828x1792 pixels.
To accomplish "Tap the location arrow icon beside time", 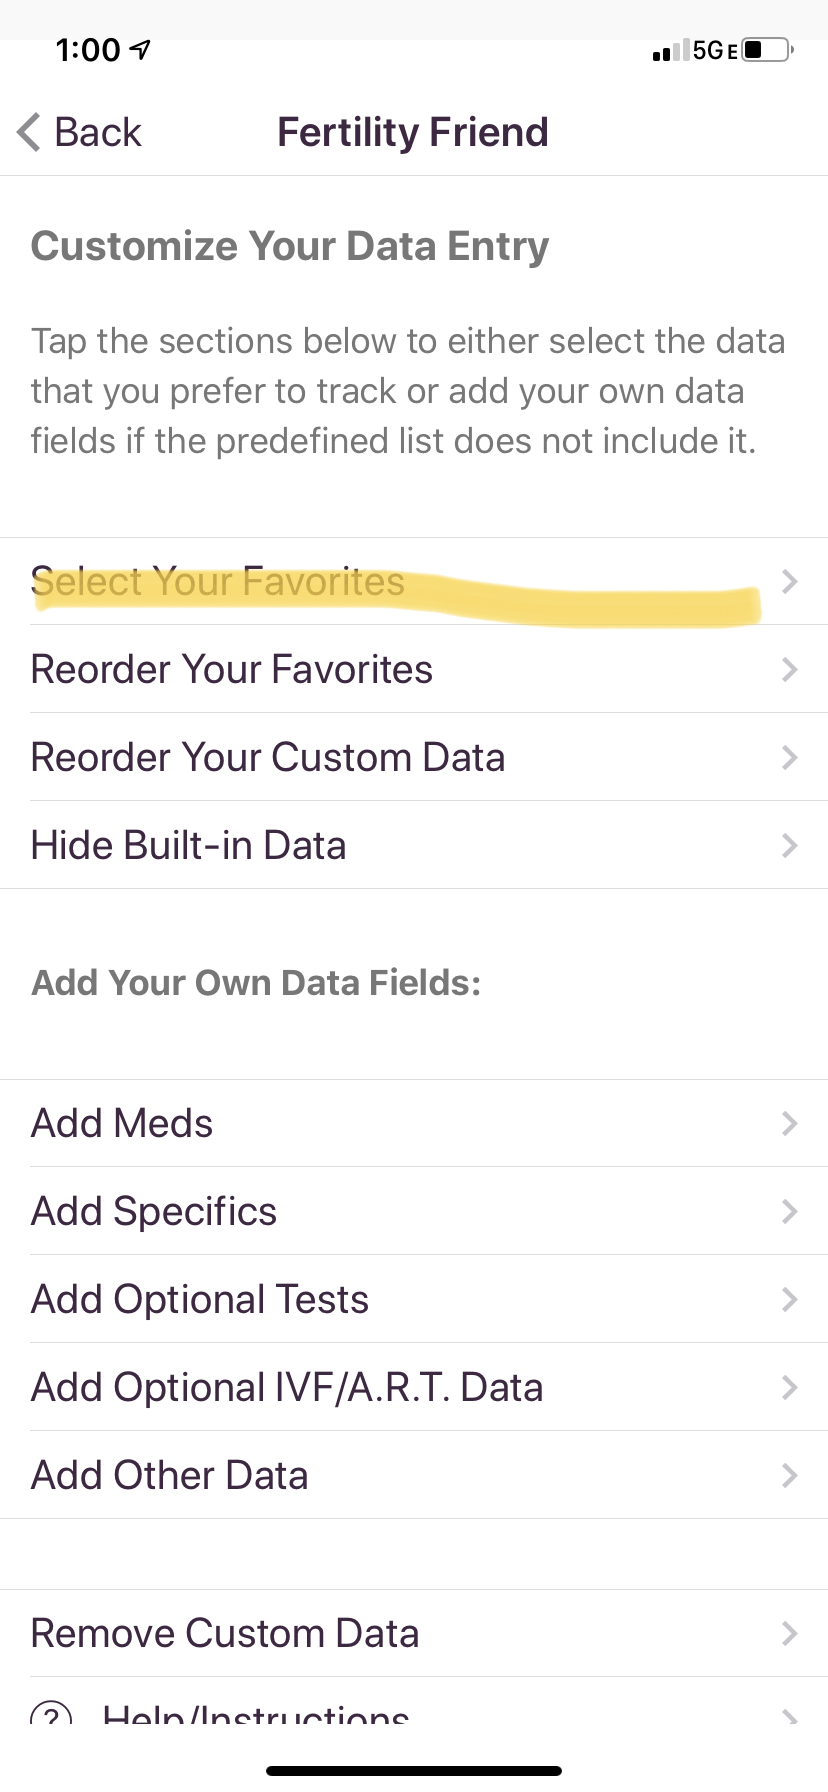I will pyautogui.click(x=141, y=49).
